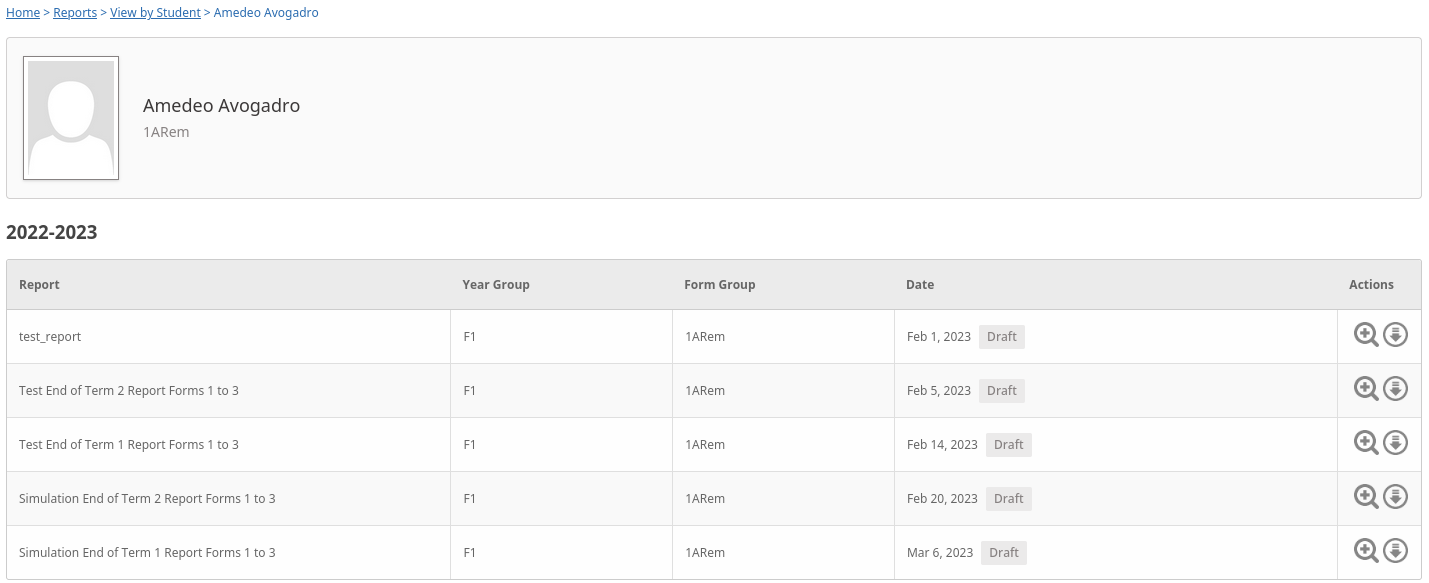View Test End of Term 1 report
Viewport: 1429px width, 583px height.
point(1366,443)
